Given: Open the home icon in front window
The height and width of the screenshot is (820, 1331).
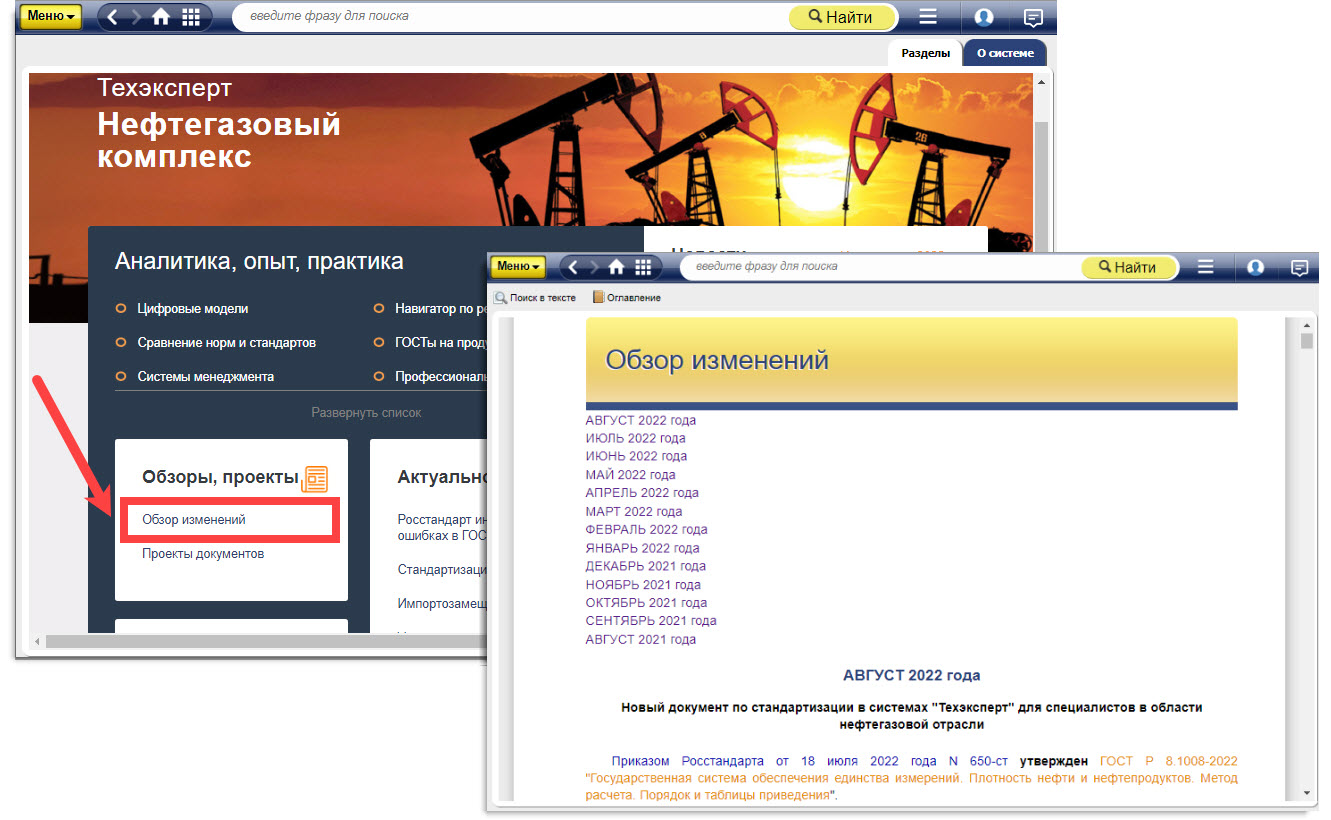Looking at the screenshot, I should pos(617,267).
